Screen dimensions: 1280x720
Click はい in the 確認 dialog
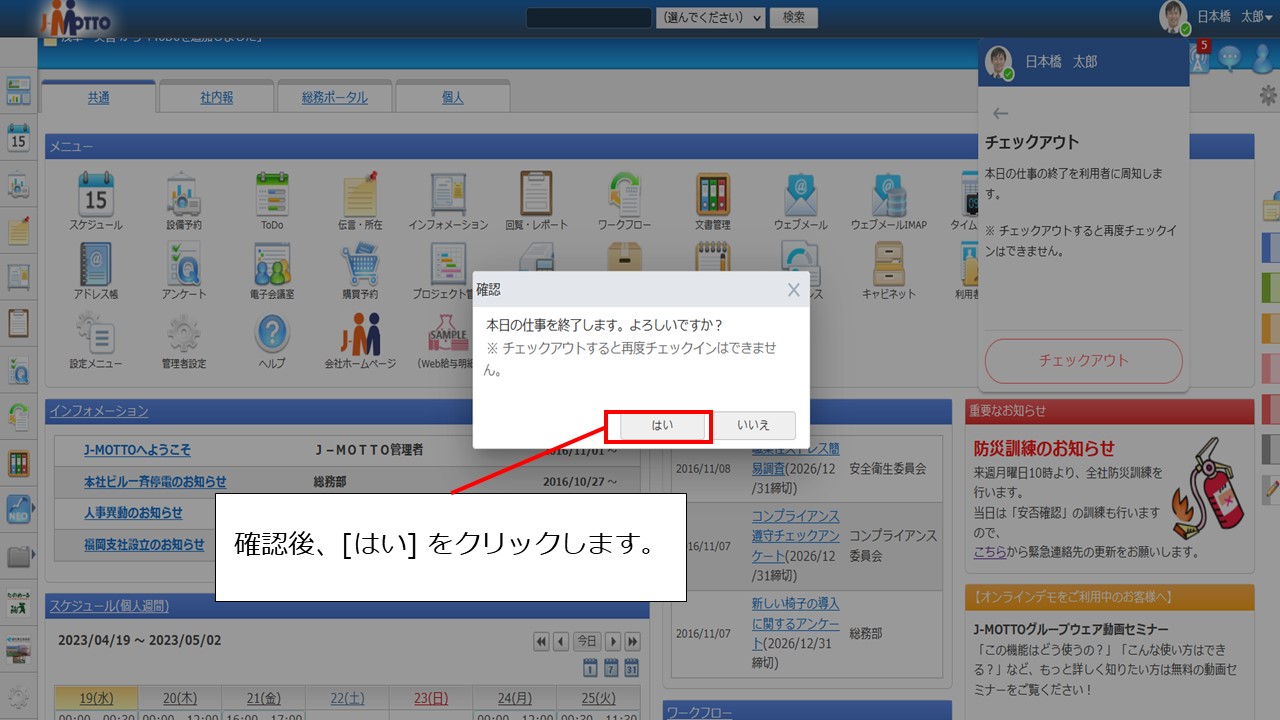coord(662,425)
